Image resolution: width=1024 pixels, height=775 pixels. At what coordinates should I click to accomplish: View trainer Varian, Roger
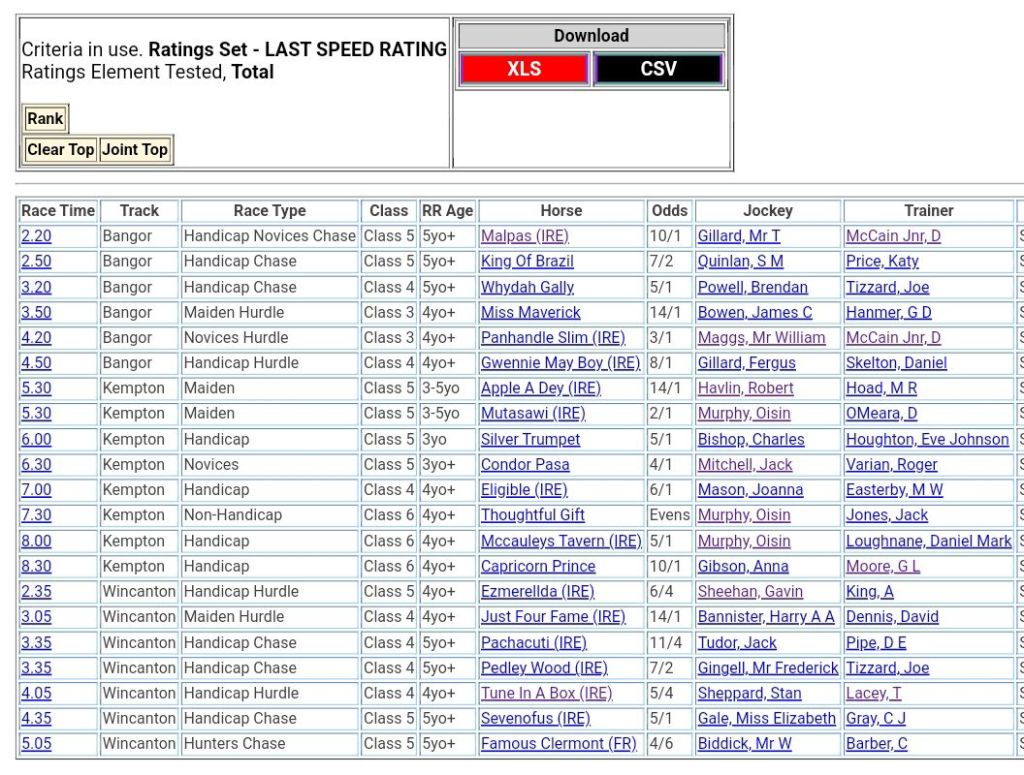[891, 464]
